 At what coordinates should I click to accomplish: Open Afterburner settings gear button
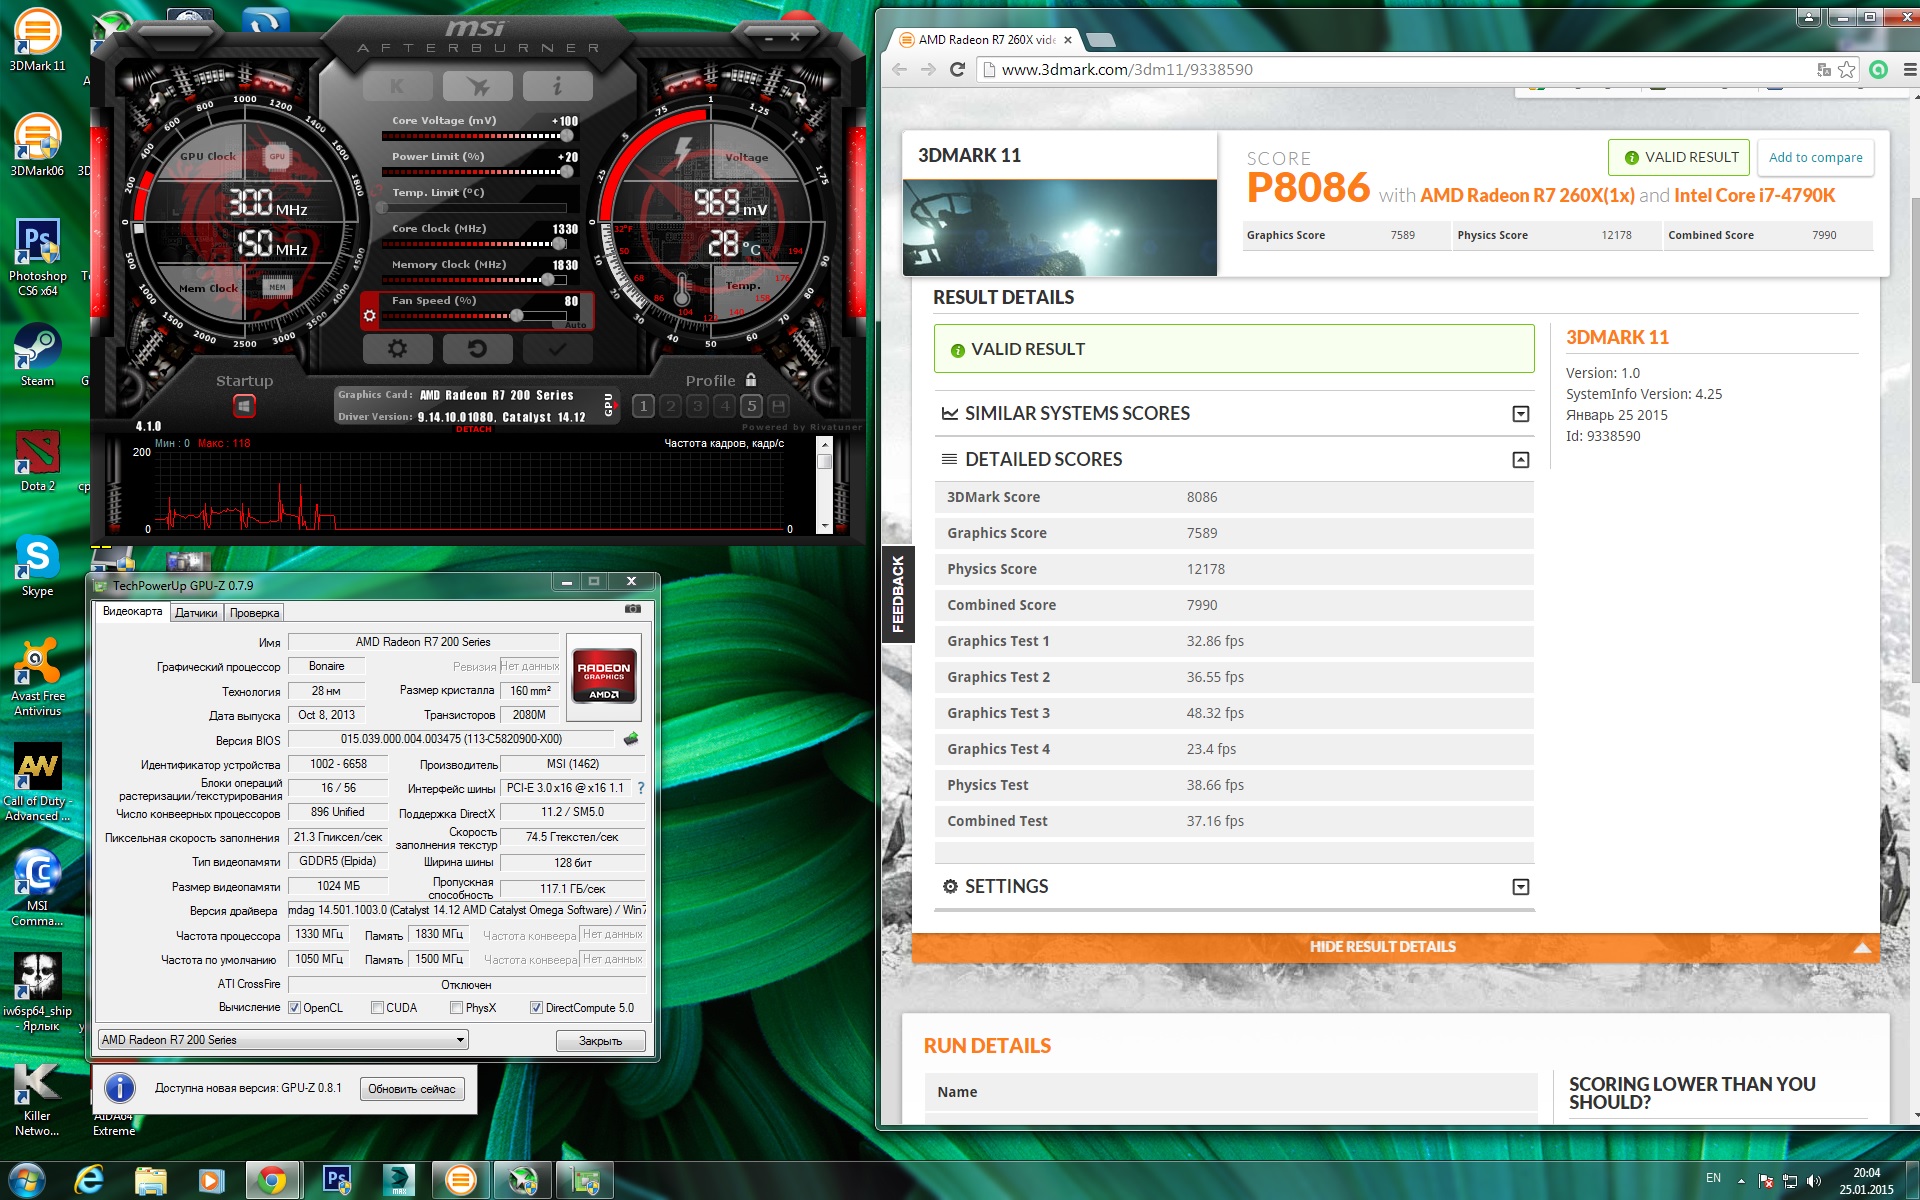[x=397, y=349]
